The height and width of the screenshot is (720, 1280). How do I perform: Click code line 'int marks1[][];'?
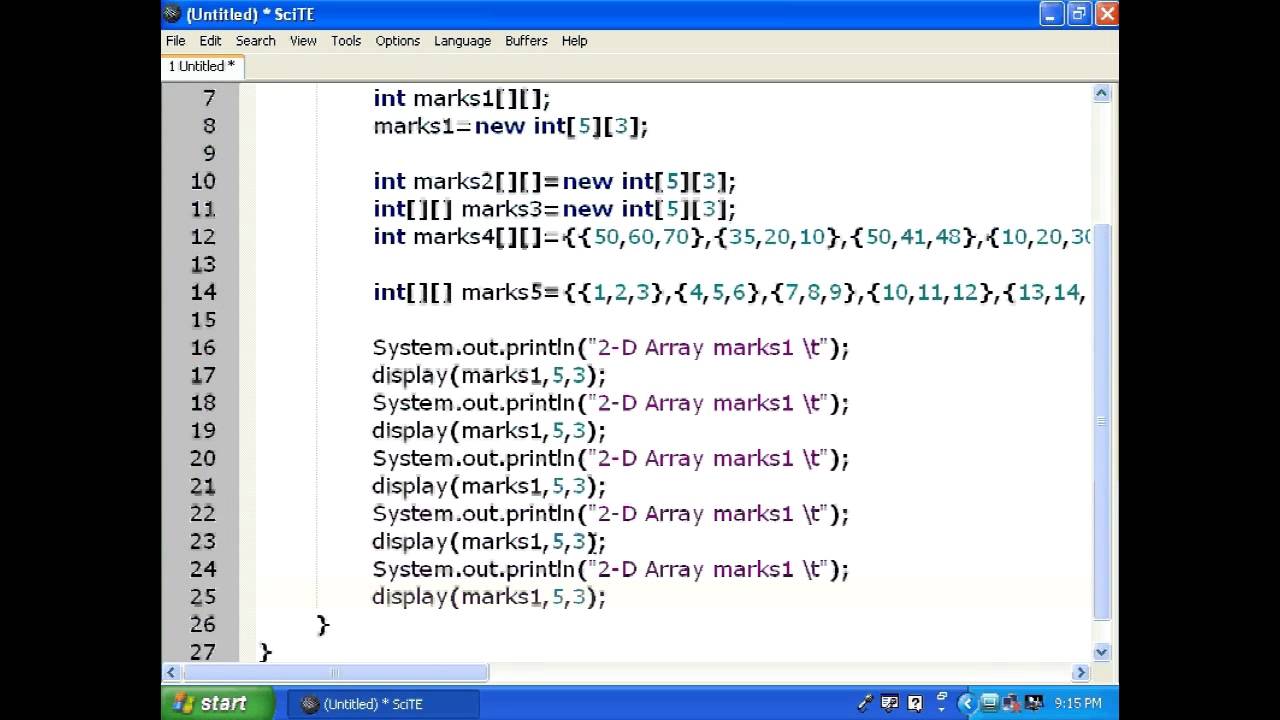[461, 98]
